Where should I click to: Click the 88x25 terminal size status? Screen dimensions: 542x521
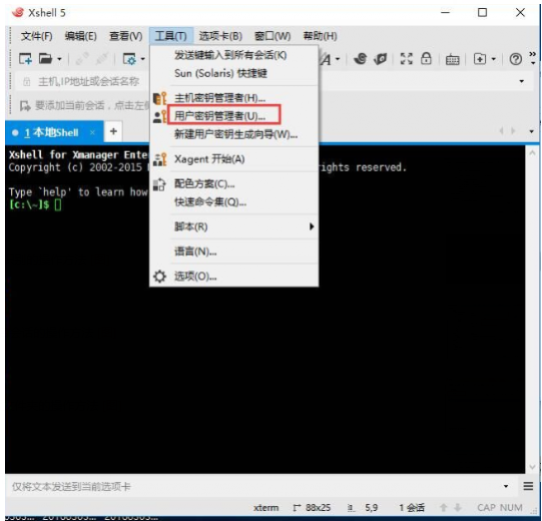coord(312,508)
